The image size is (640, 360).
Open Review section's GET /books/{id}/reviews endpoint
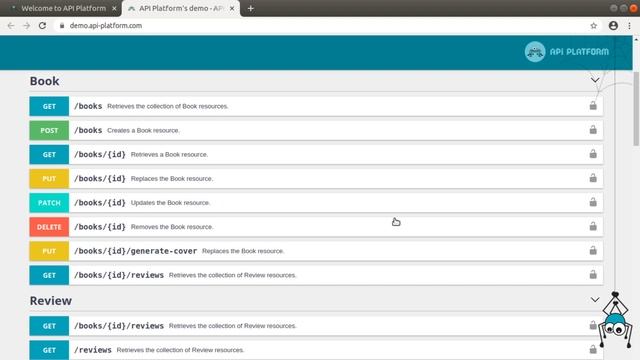coord(316,326)
